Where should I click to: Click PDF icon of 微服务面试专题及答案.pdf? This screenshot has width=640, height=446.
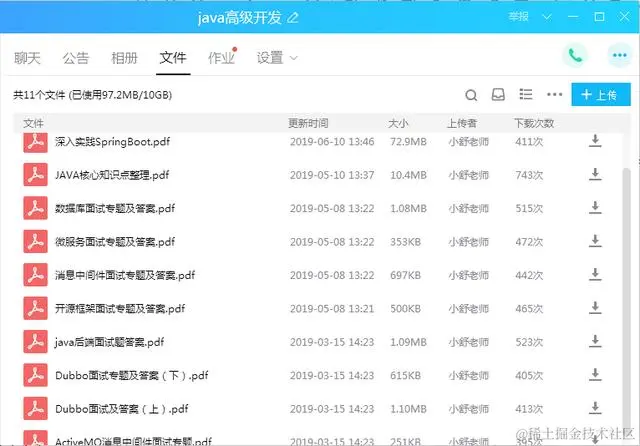[36, 242]
